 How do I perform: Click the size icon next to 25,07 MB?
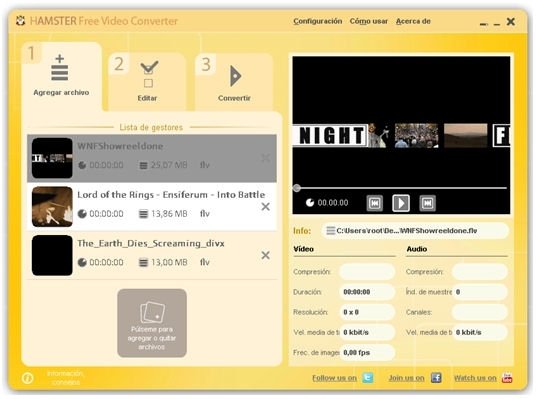tap(143, 165)
